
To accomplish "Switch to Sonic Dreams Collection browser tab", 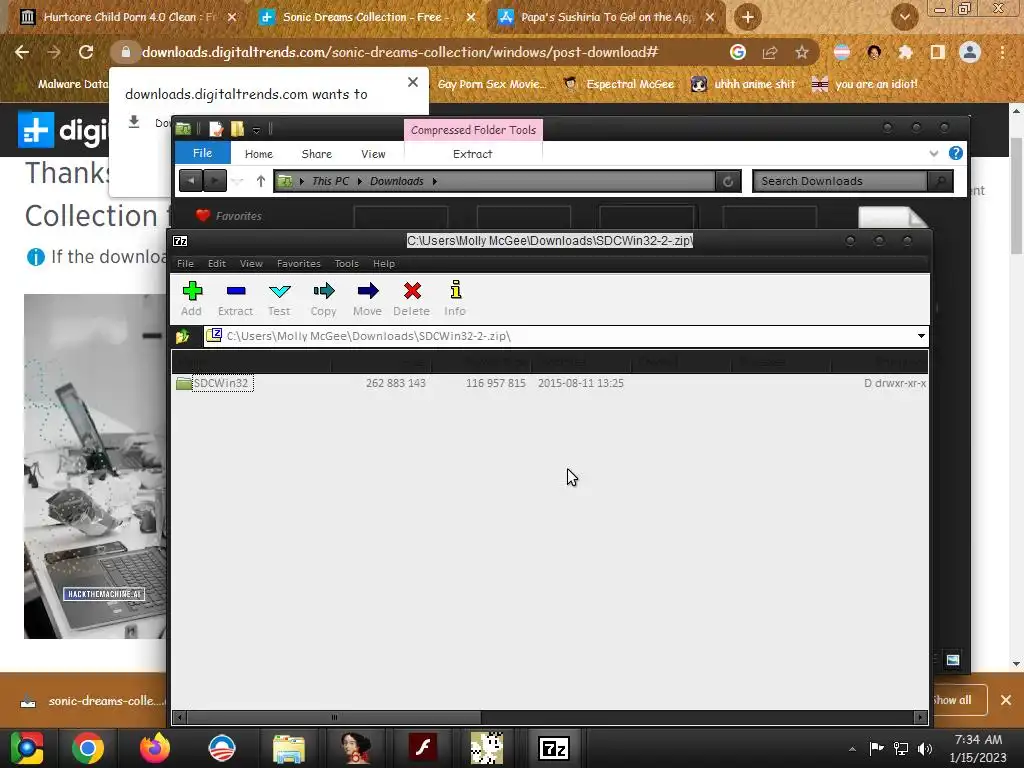I will (367, 17).
